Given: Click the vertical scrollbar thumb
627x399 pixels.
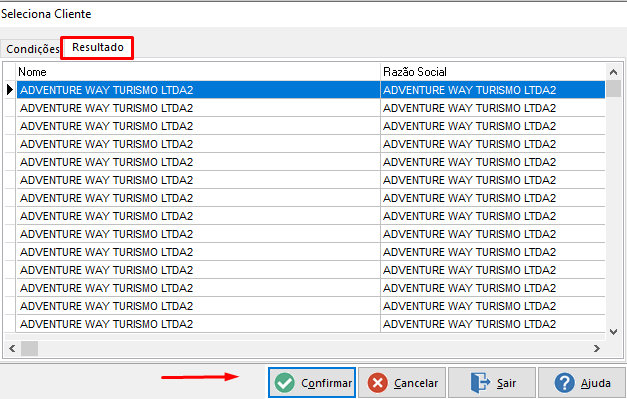Looking at the screenshot, I should pyautogui.click(x=613, y=88).
